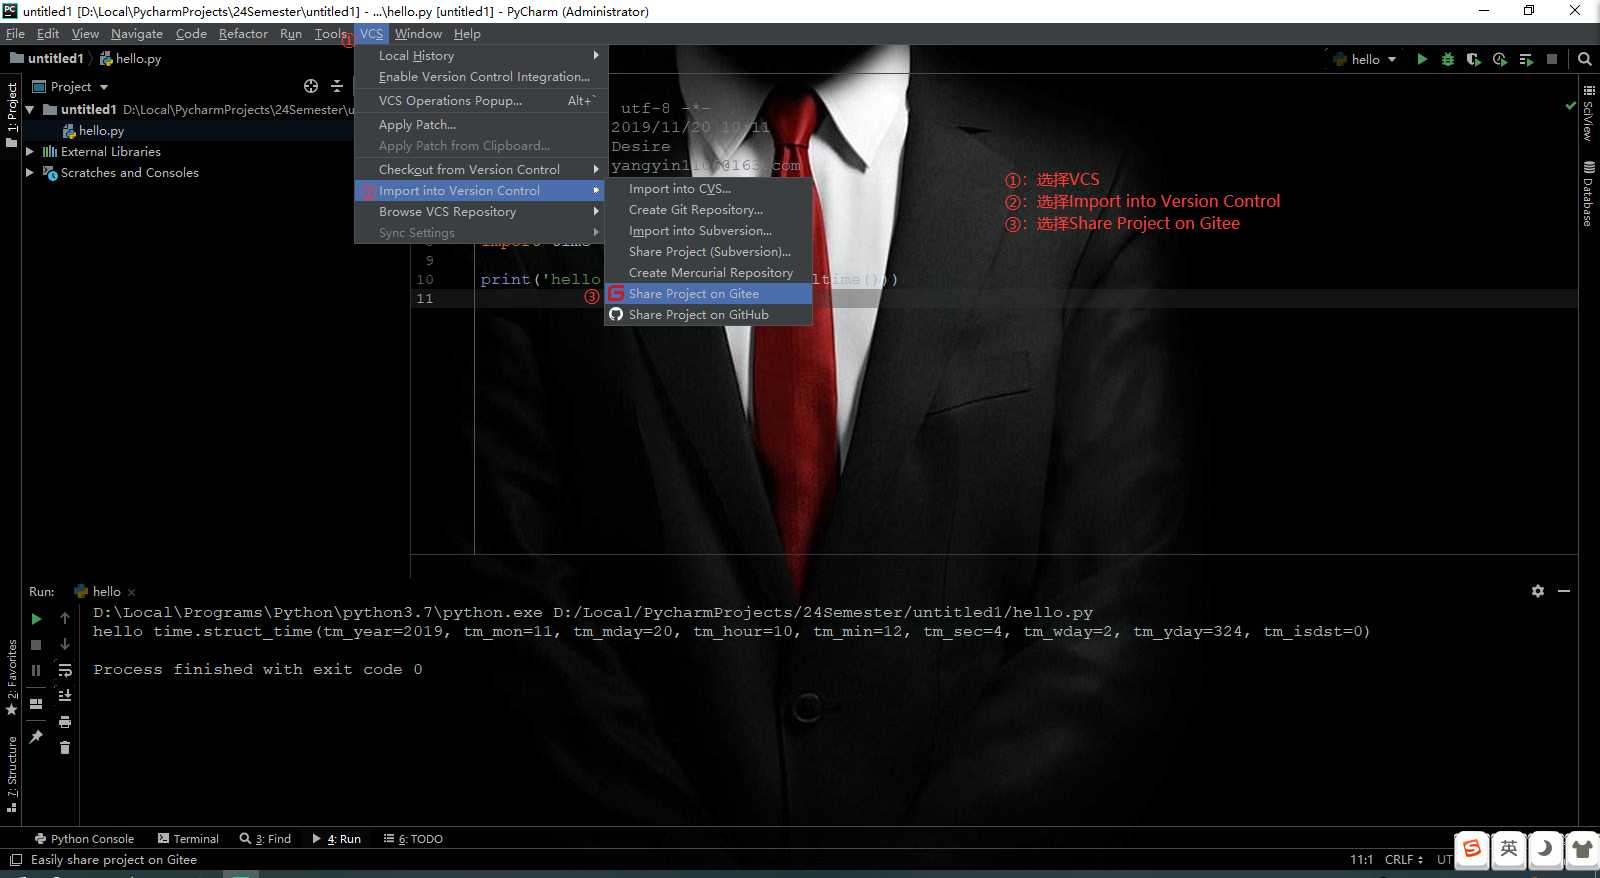The height and width of the screenshot is (878, 1600).
Task: Click the hello.py breadcrumb in navigation bar
Action: (130, 59)
